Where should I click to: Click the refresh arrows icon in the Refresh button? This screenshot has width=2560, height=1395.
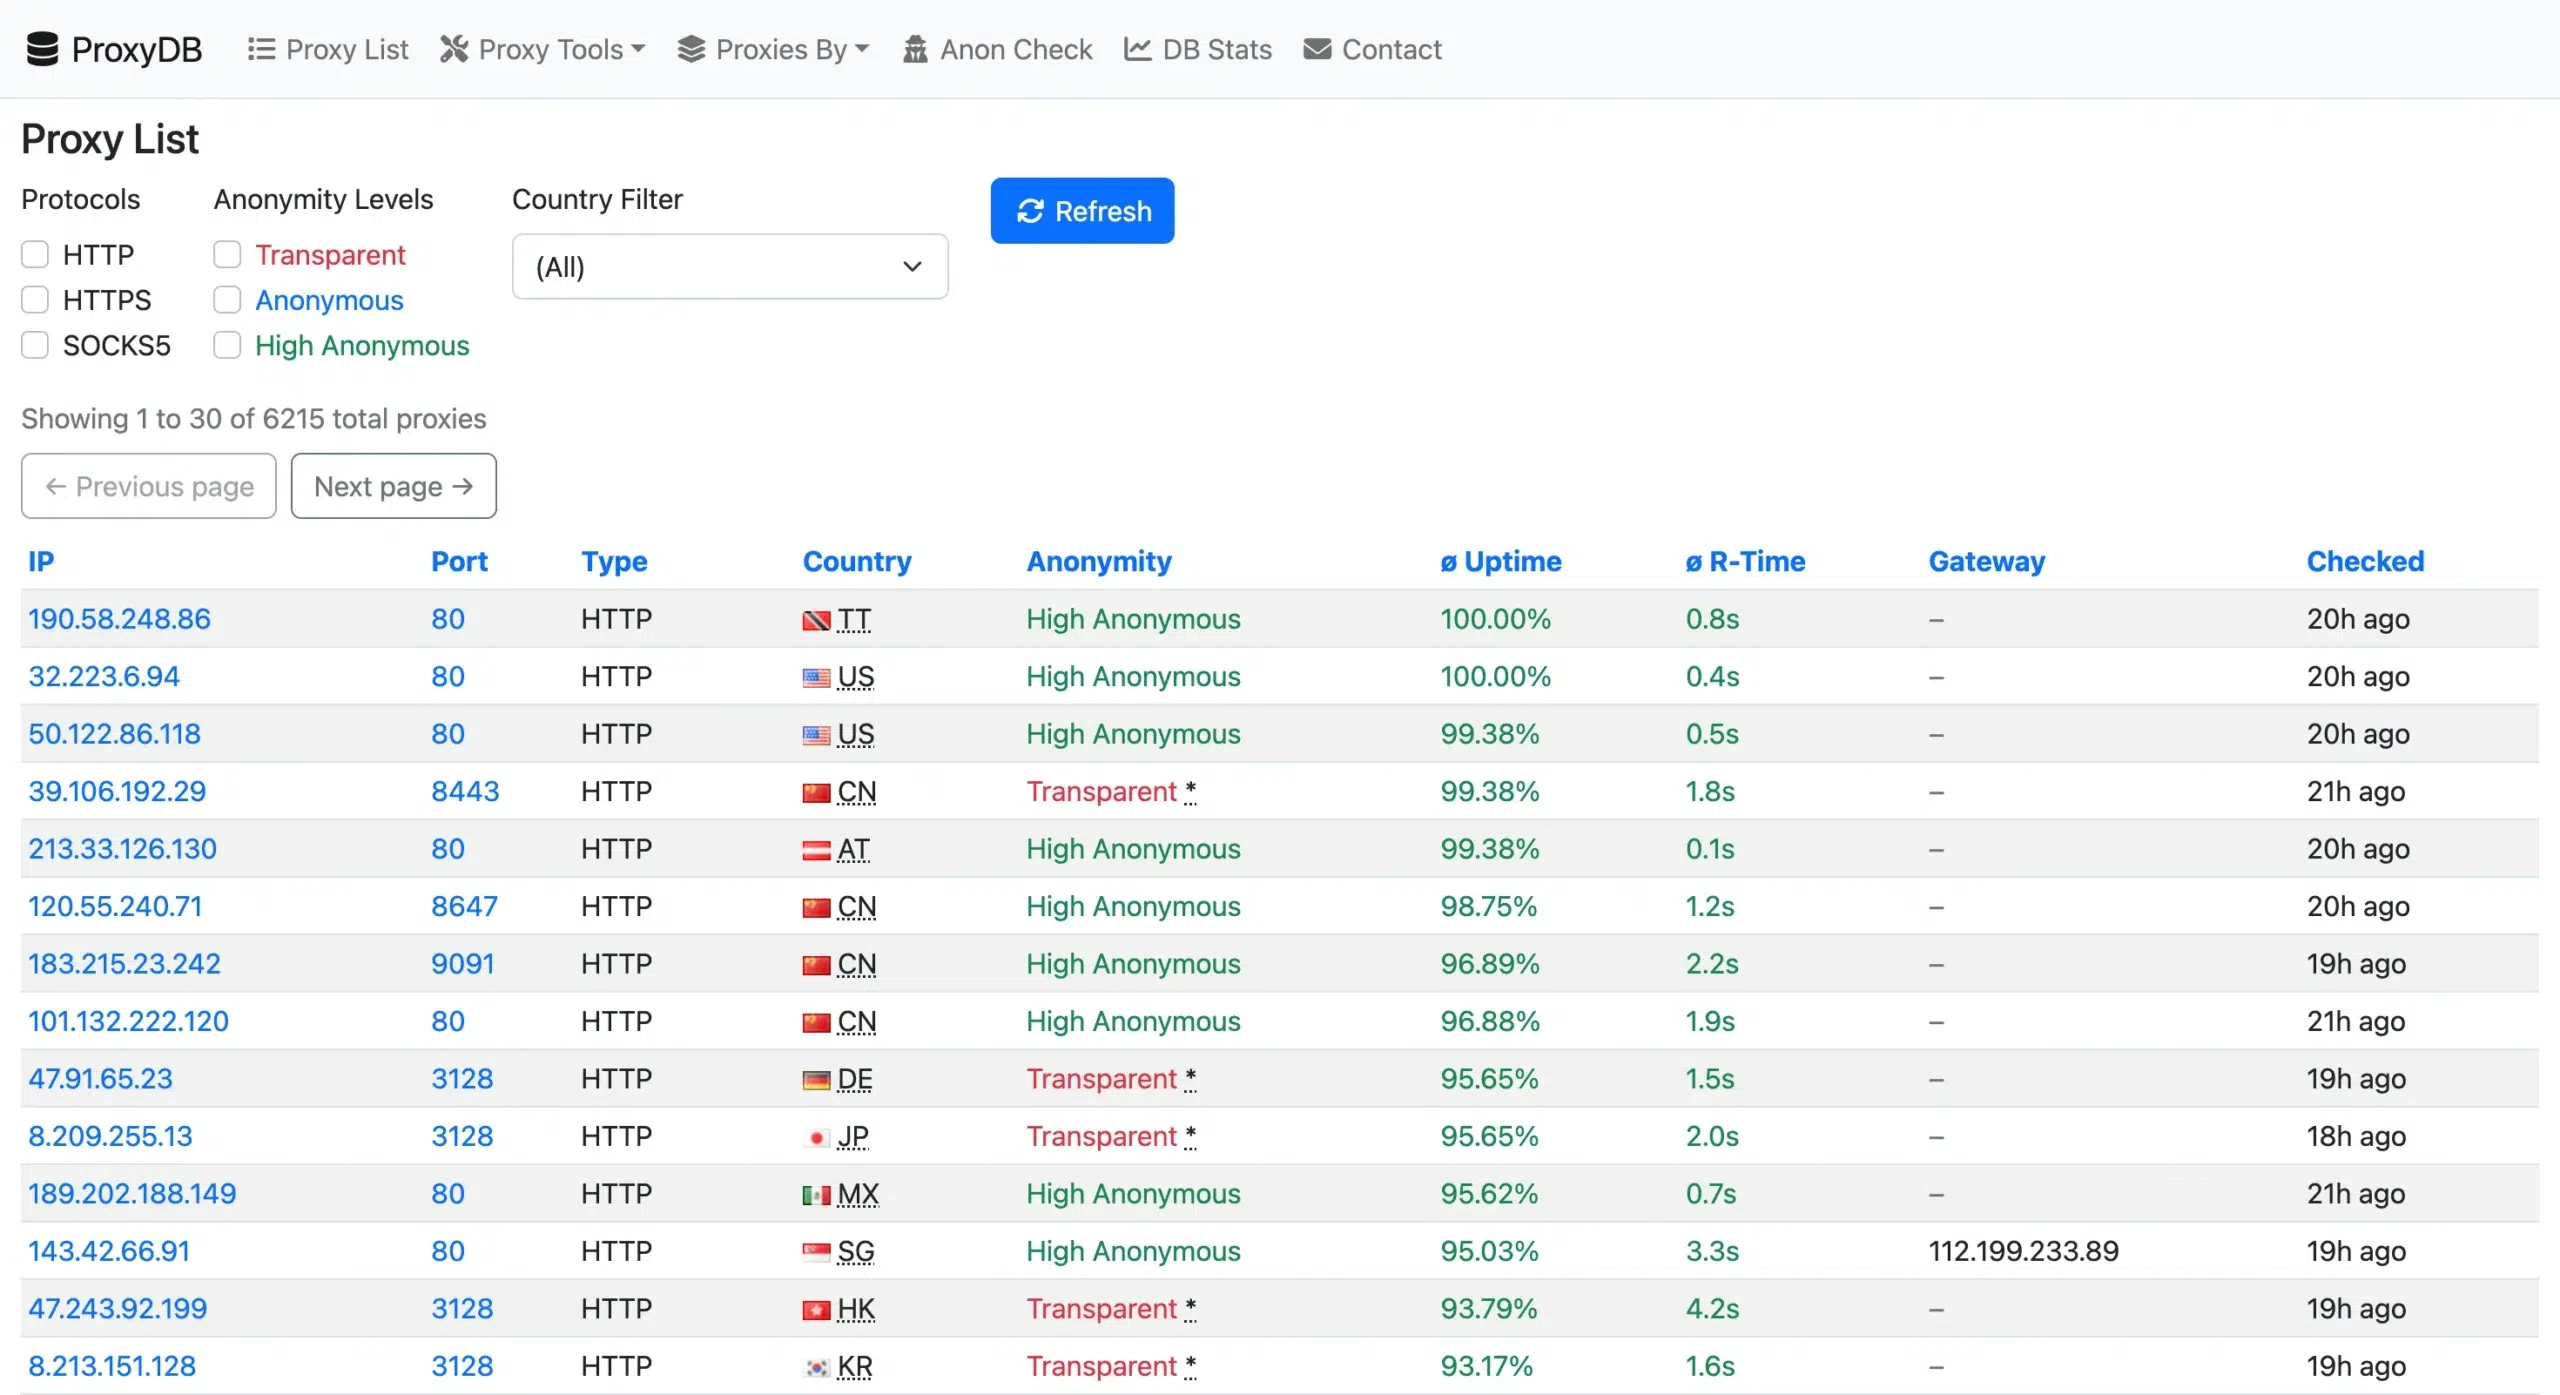pyautogui.click(x=1030, y=211)
